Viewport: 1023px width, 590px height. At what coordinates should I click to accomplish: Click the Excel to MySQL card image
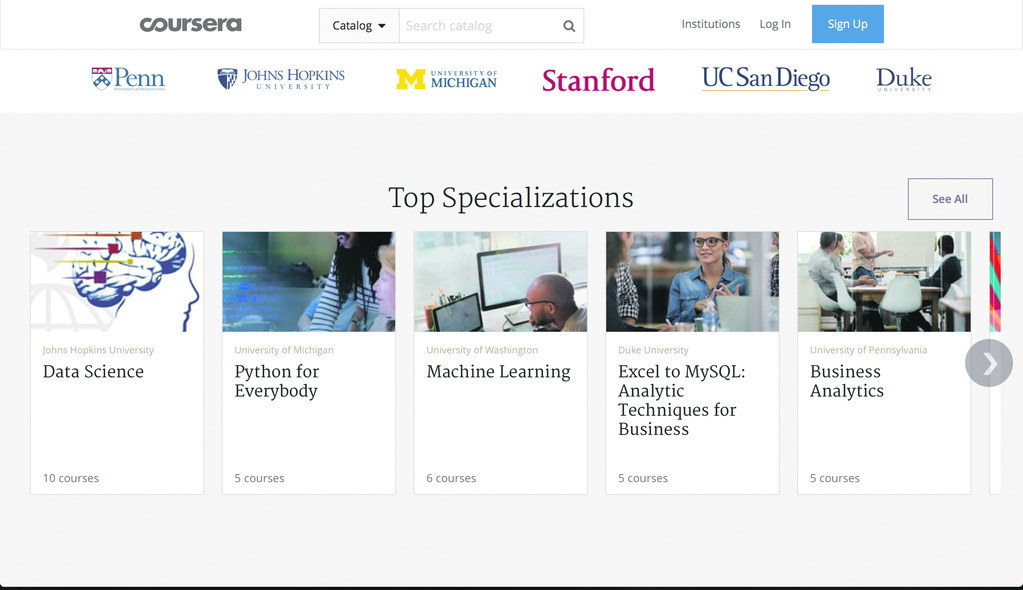click(692, 281)
